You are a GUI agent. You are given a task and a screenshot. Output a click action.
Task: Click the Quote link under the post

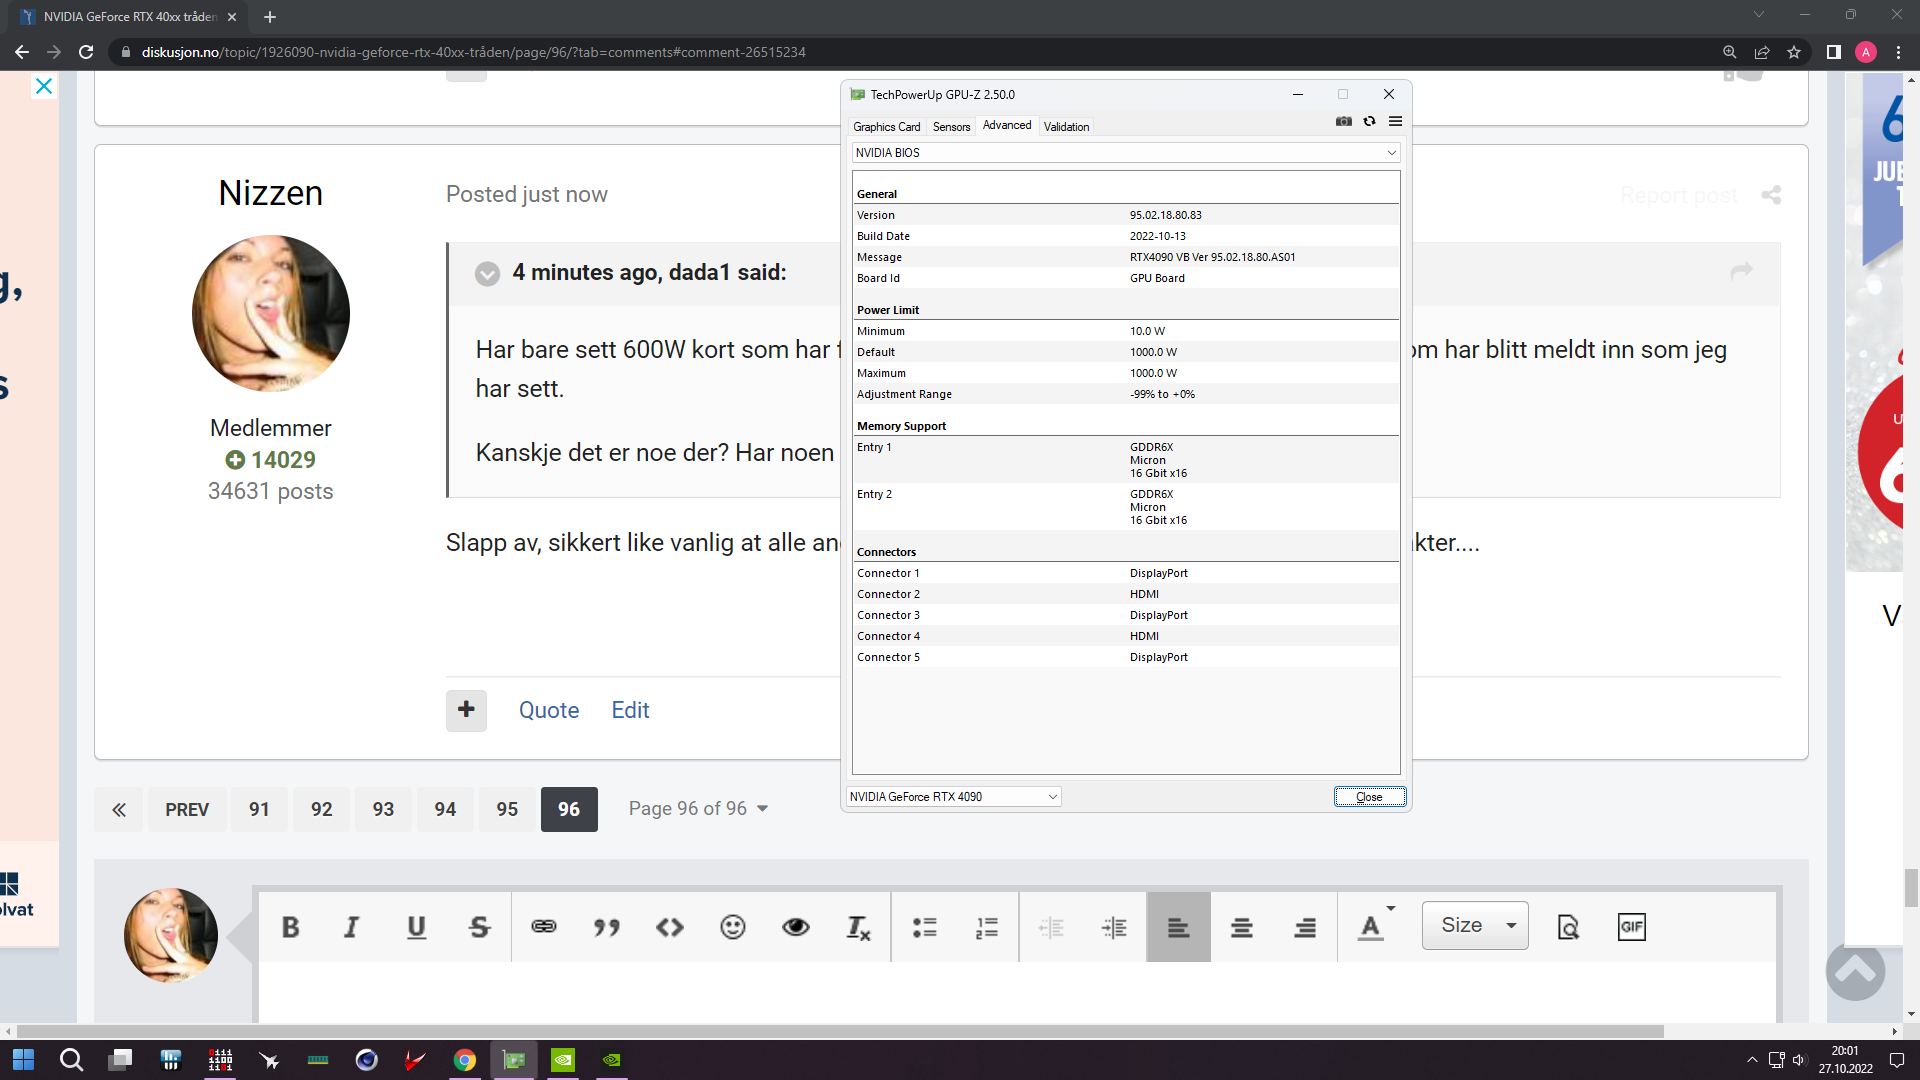[x=549, y=710]
